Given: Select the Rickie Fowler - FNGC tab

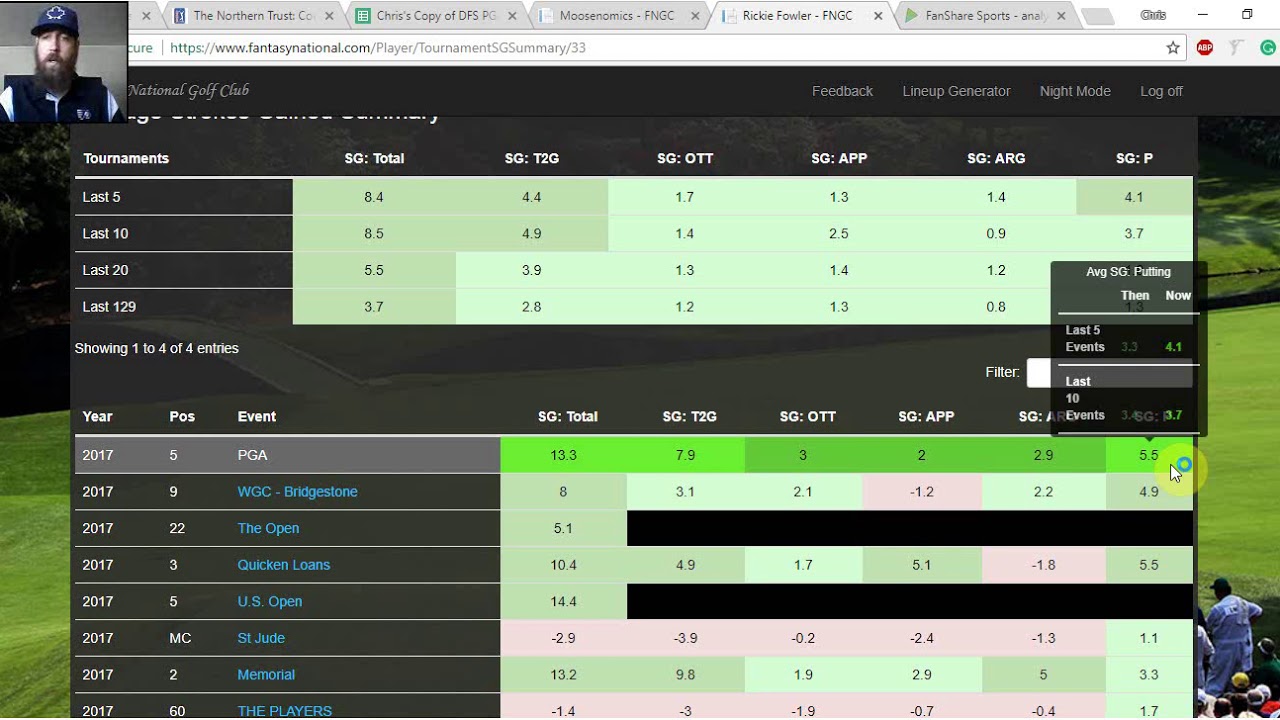Looking at the screenshot, I should coord(800,16).
